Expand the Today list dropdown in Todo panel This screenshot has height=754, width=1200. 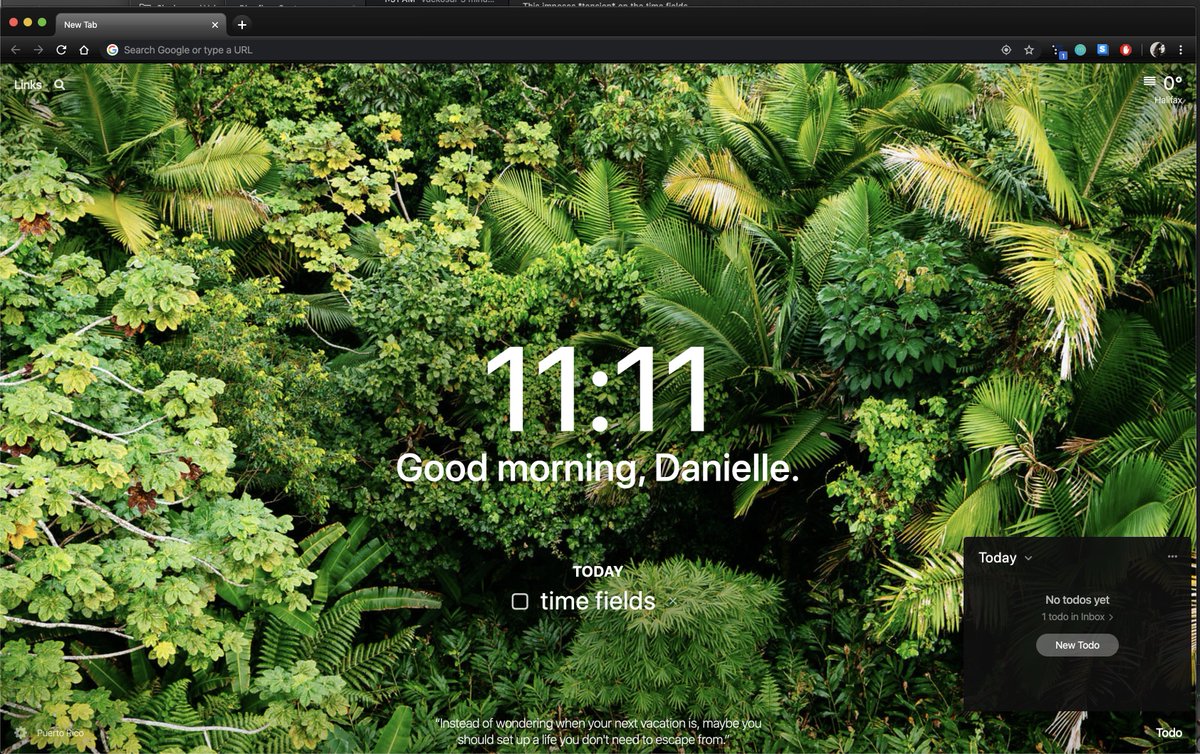pyautogui.click(x=1006, y=558)
